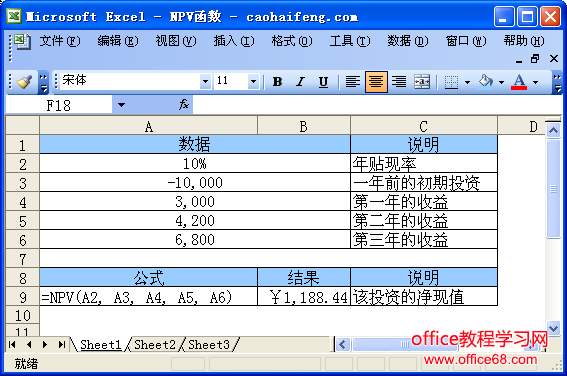Click vertical scrollbar down arrow

tap(553, 328)
